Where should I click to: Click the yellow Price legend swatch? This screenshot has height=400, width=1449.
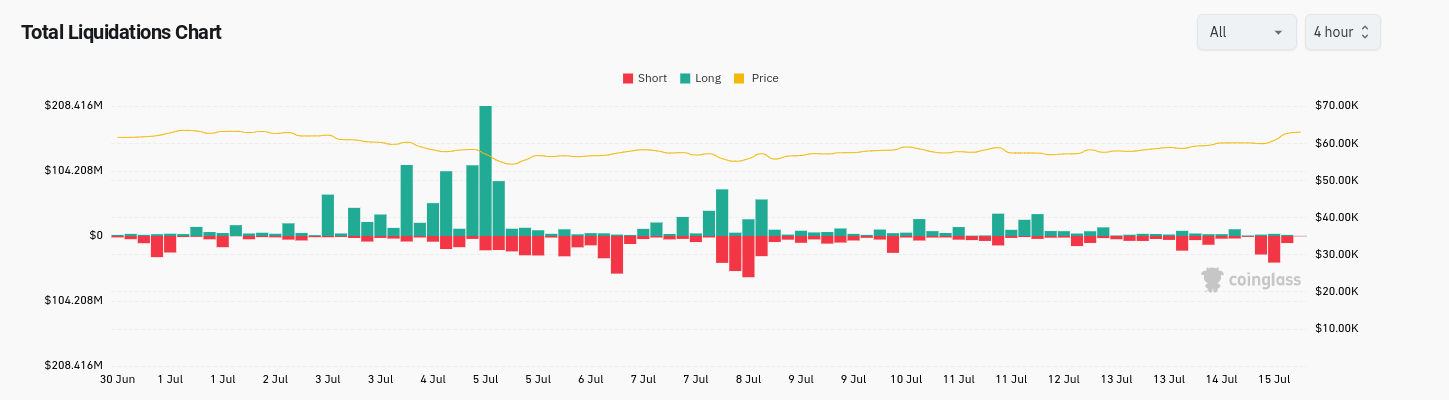(740, 78)
